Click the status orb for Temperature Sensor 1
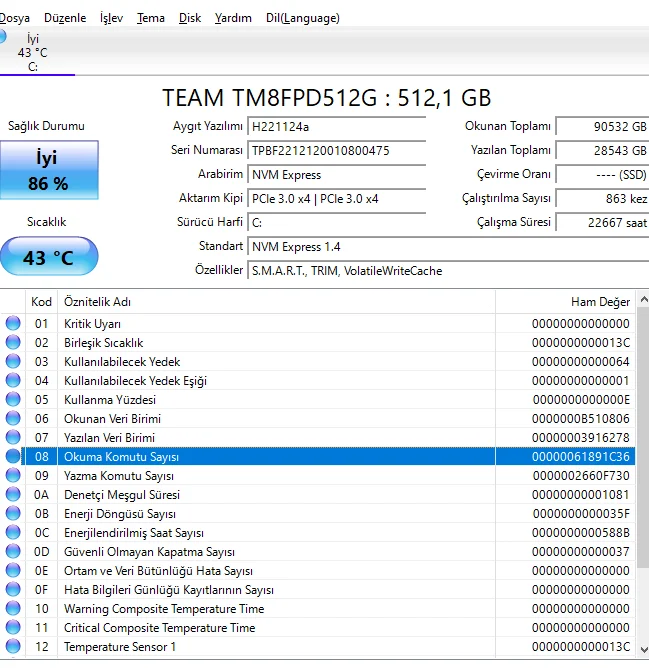This screenshot has width=649, height=668. [13, 646]
